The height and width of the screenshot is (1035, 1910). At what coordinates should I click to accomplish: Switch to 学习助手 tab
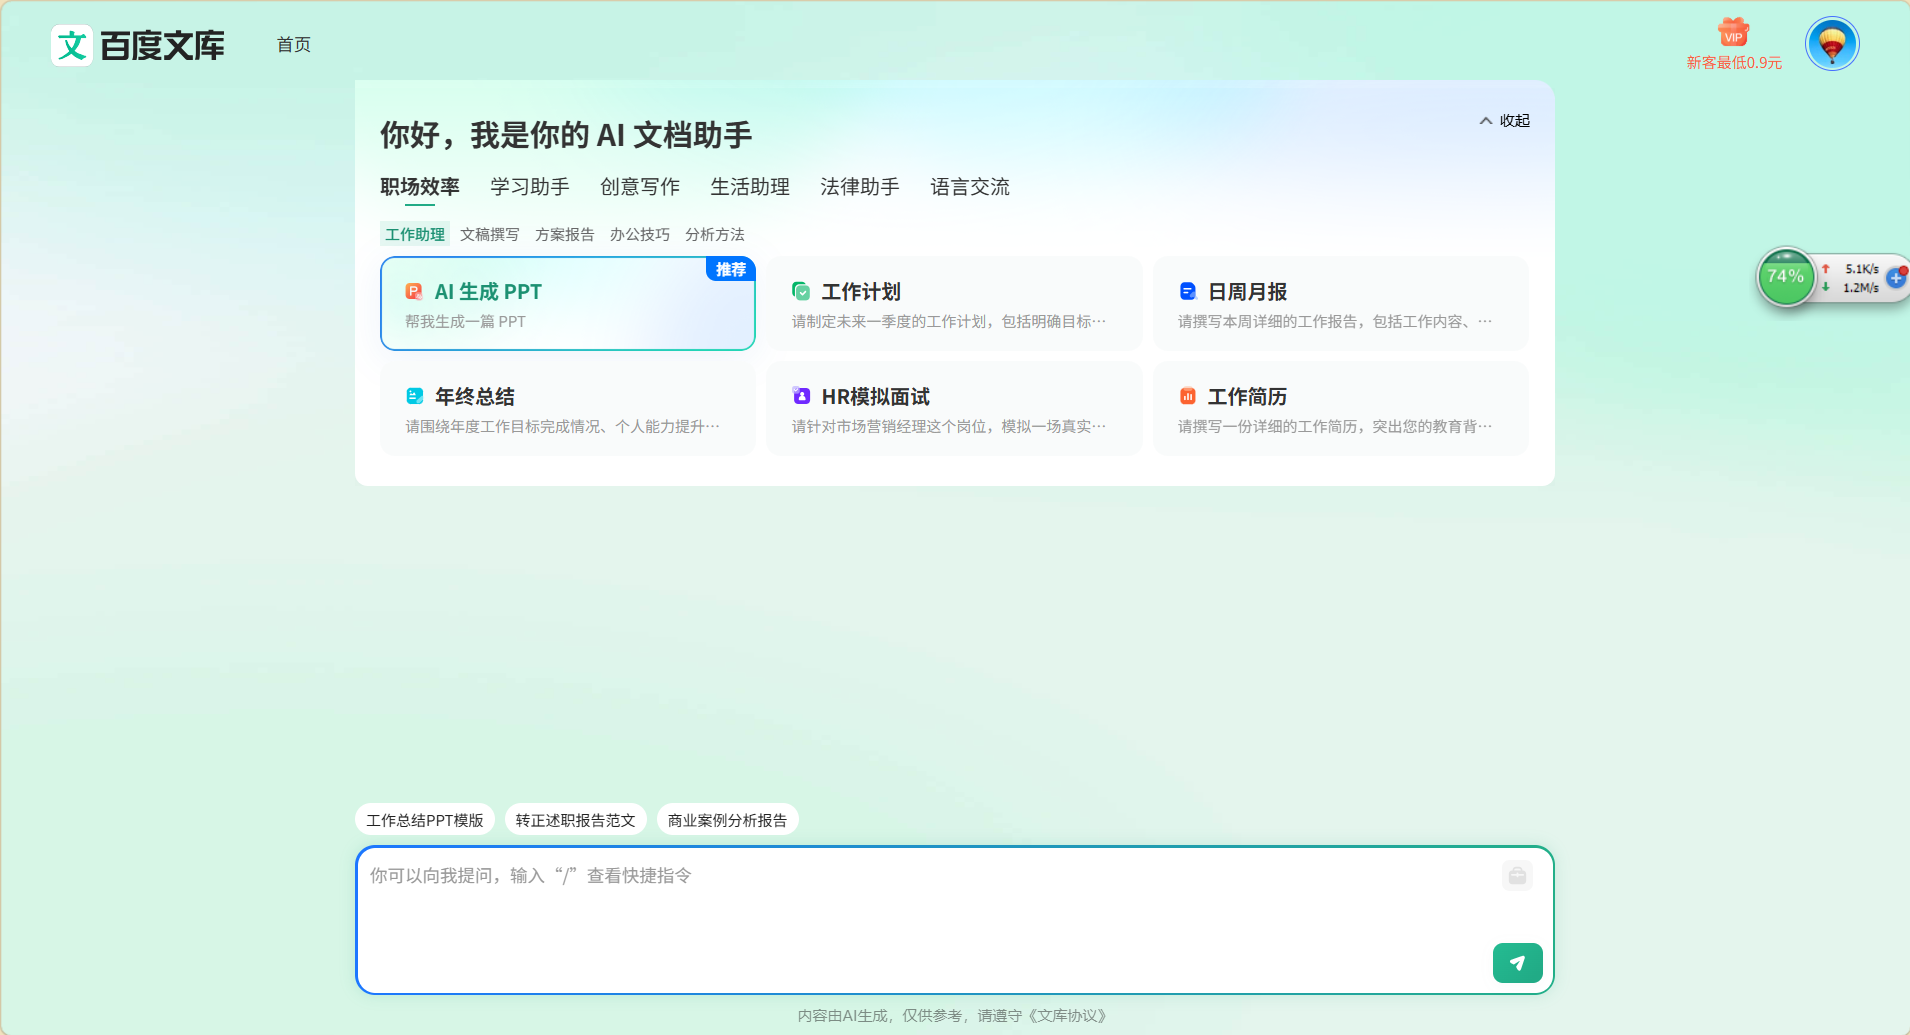click(530, 187)
